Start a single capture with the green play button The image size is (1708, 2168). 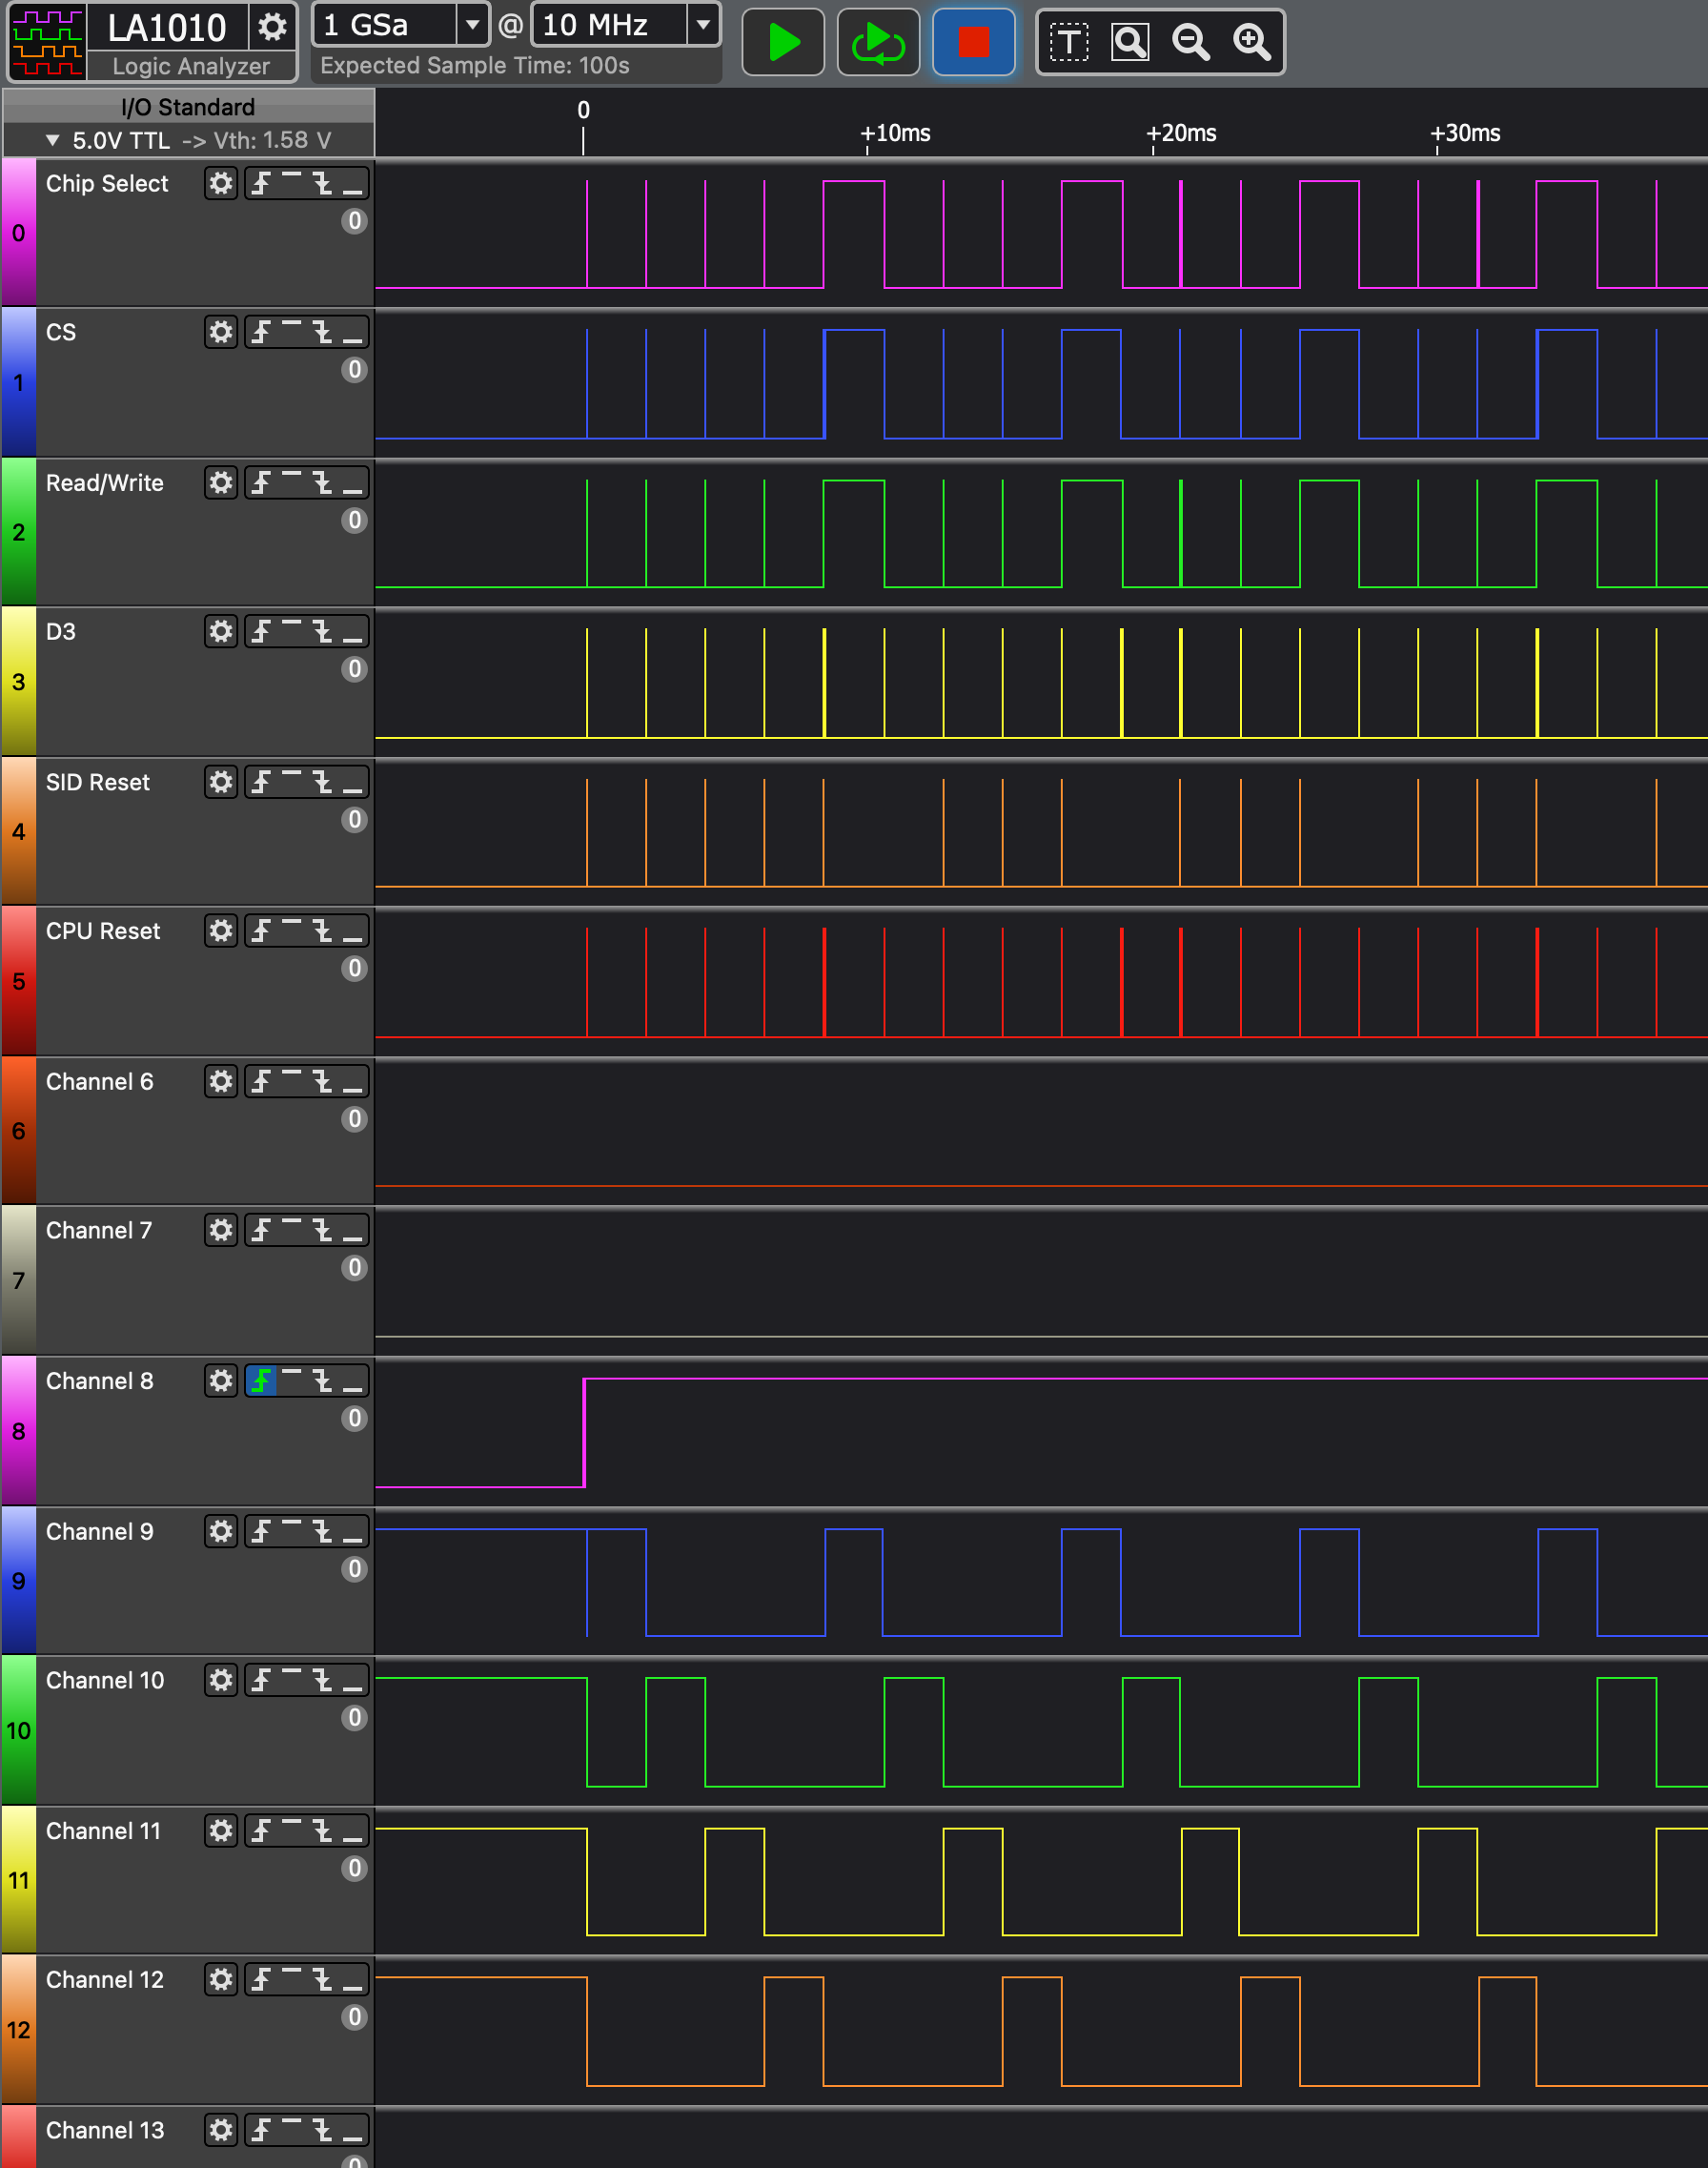coord(783,43)
